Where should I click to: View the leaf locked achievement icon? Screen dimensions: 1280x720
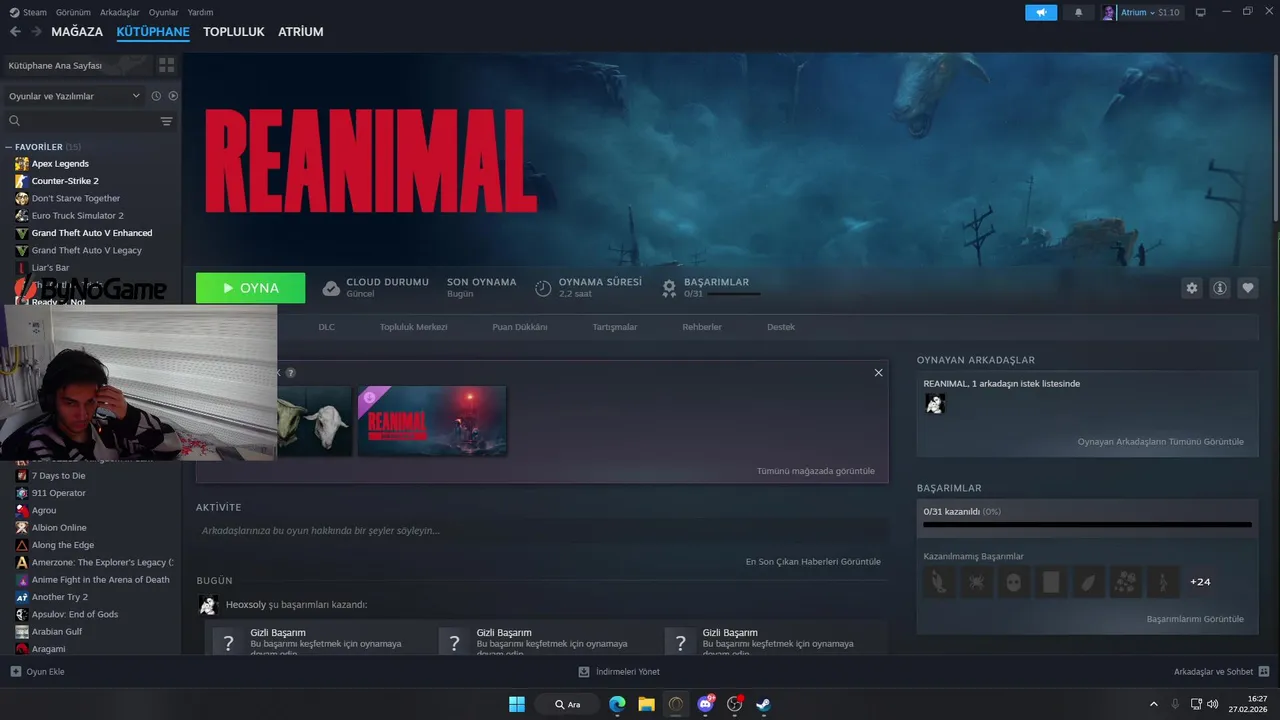tap(1088, 582)
